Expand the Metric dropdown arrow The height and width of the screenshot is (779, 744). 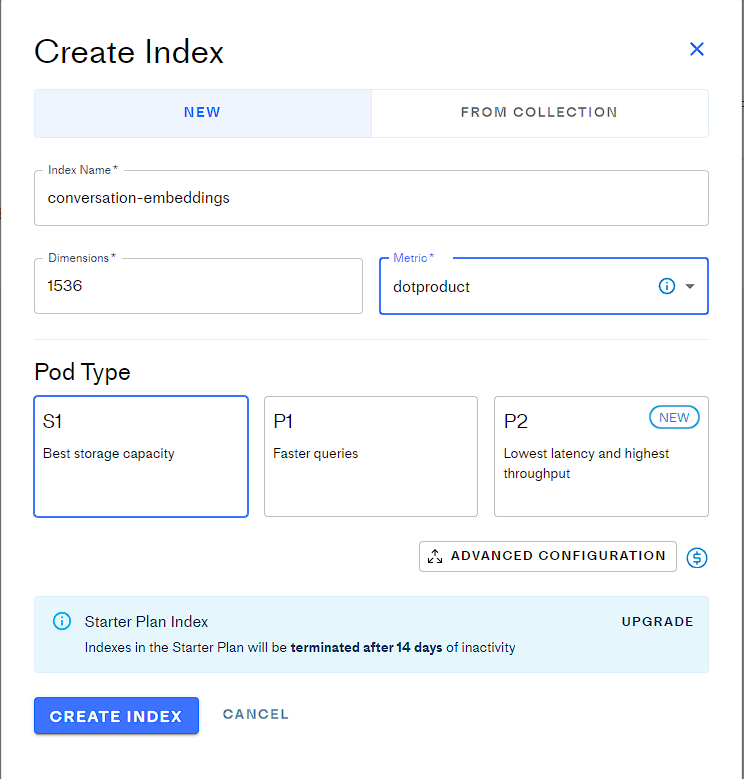click(690, 286)
